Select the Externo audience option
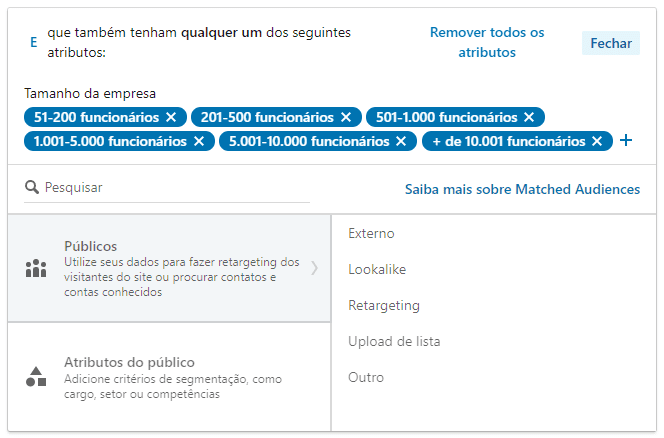The image size is (664, 438). click(x=371, y=233)
